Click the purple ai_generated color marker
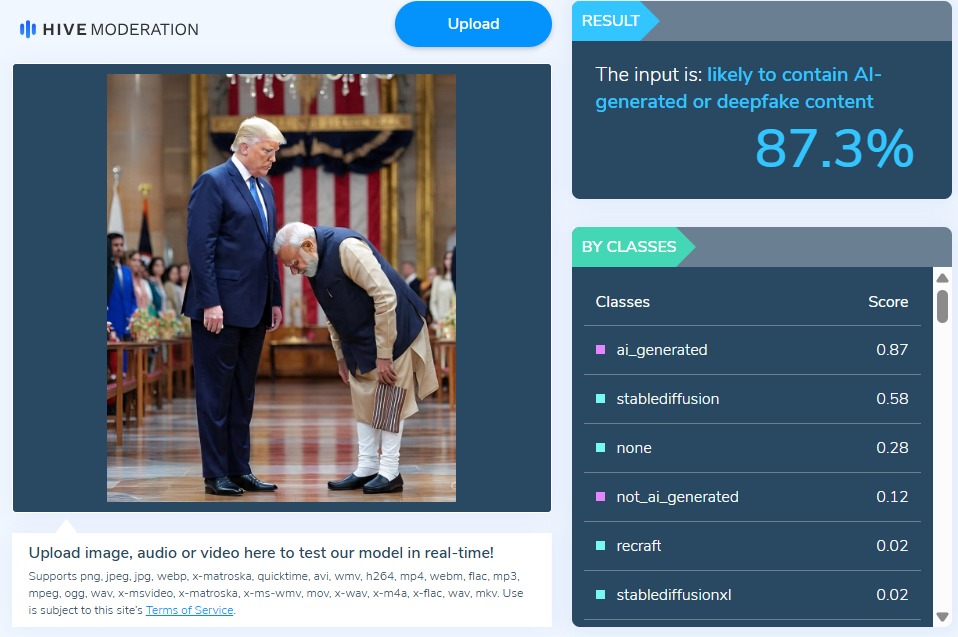 click(x=601, y=350)
